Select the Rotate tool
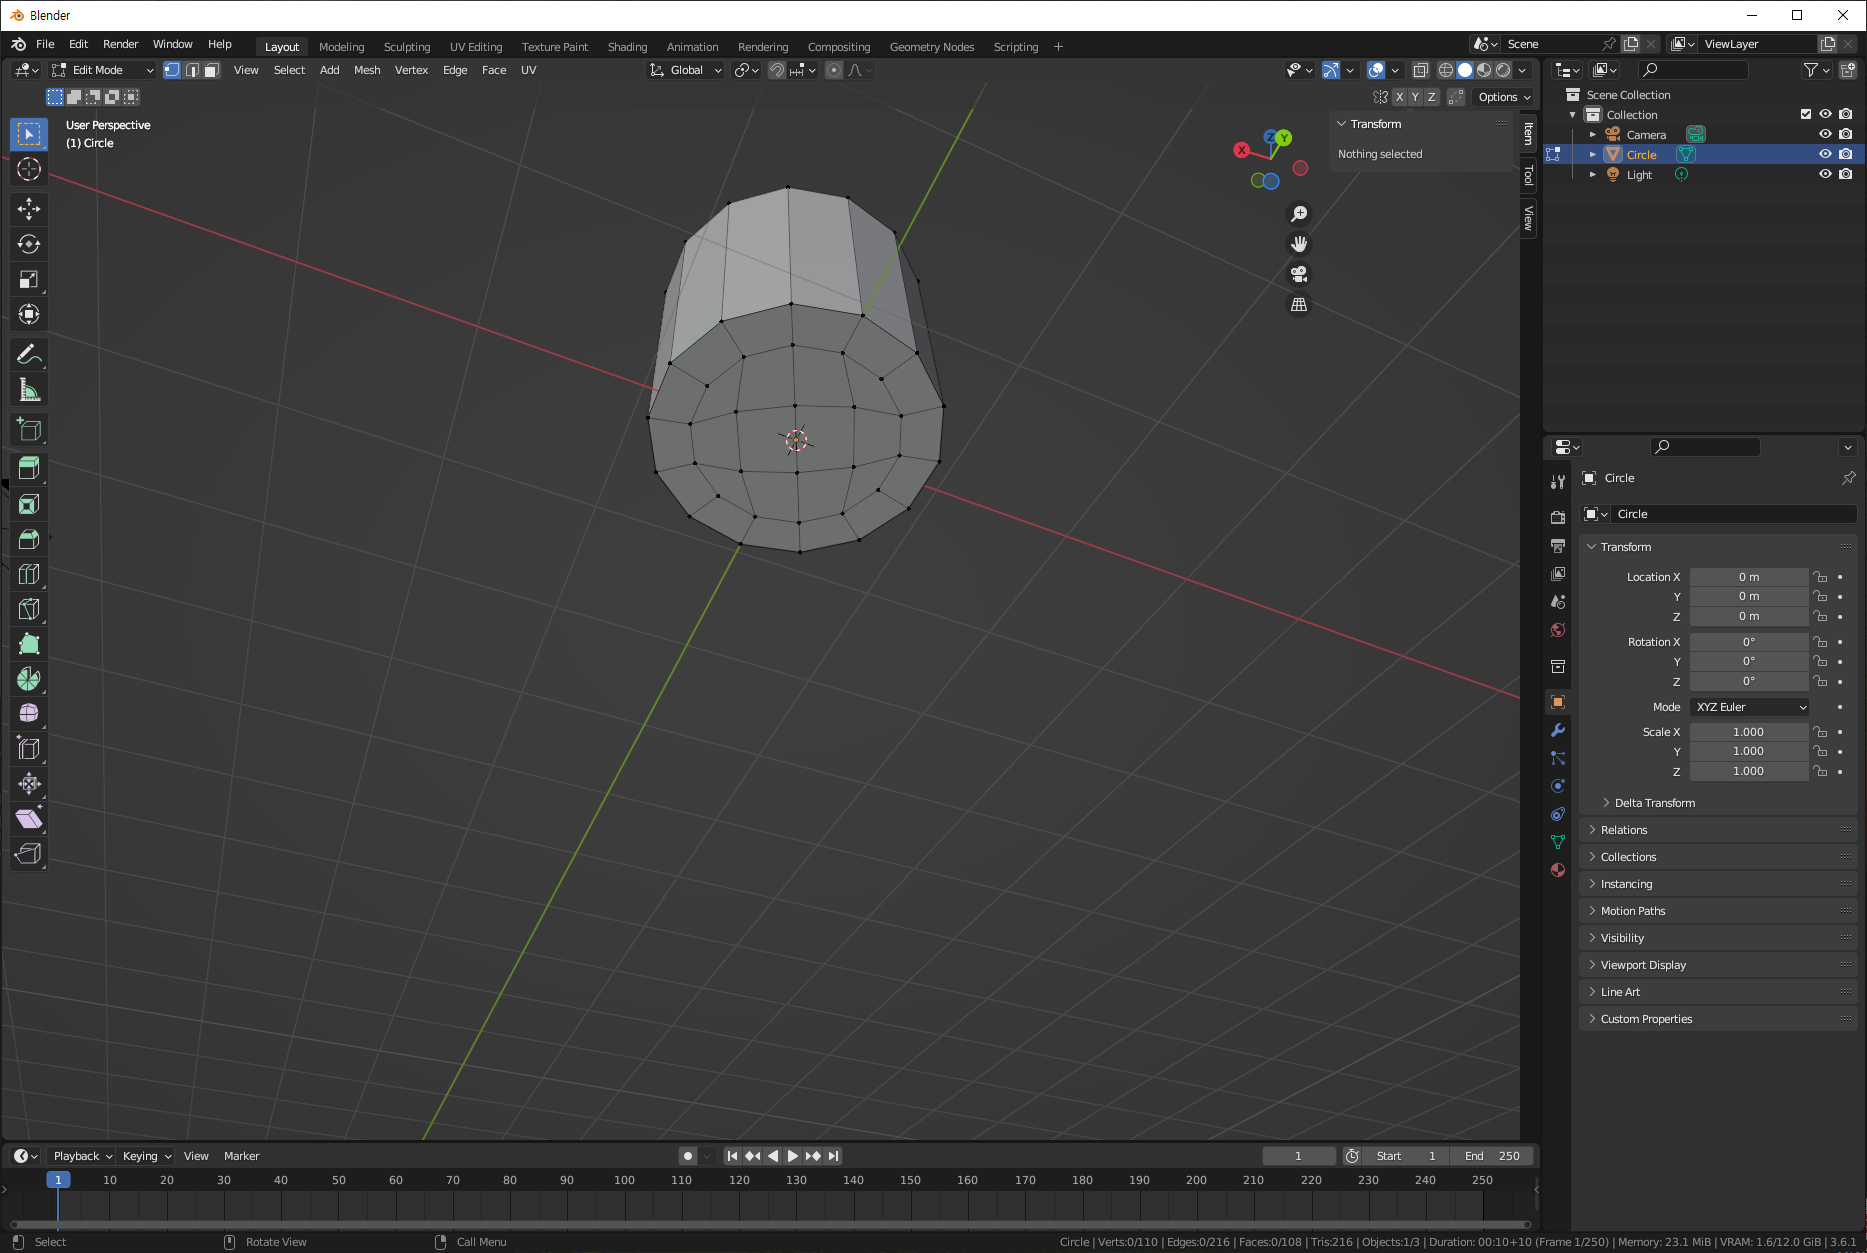The width and height of the screenshot is (1867, 1253). tap(29, 244)
